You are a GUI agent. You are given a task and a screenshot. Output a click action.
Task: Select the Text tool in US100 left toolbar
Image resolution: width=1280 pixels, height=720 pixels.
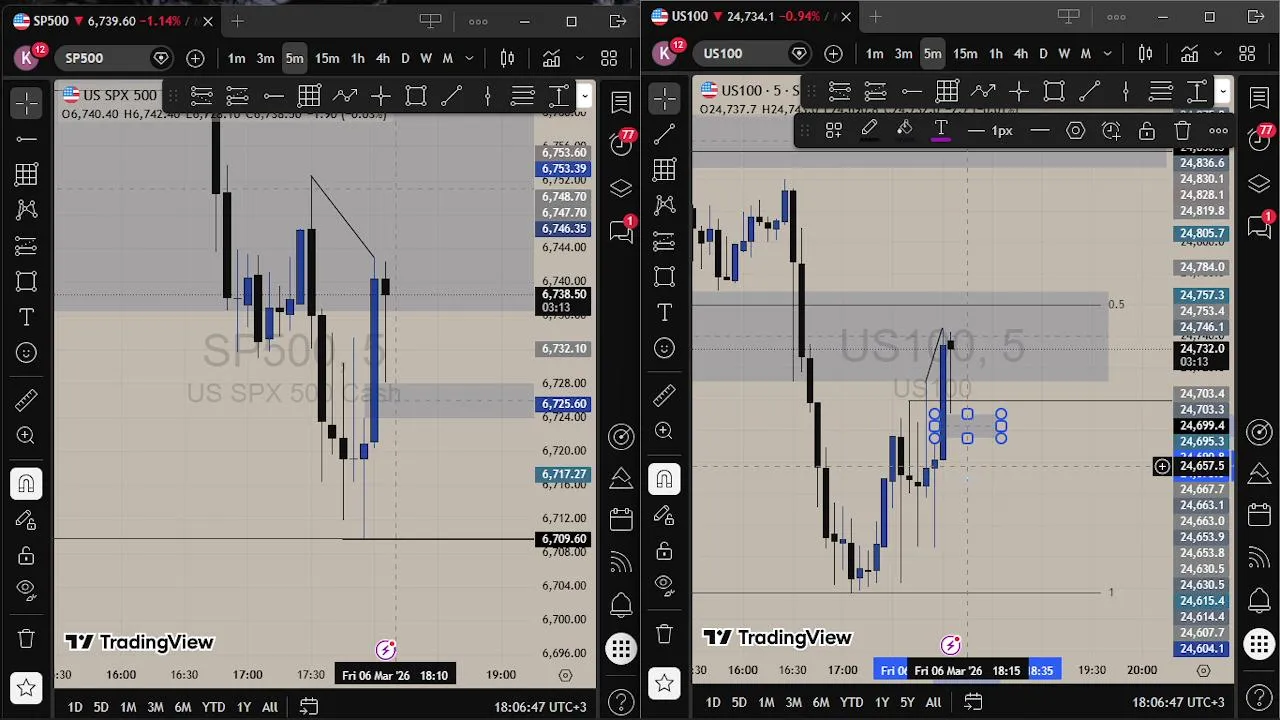tap(665, 313)
